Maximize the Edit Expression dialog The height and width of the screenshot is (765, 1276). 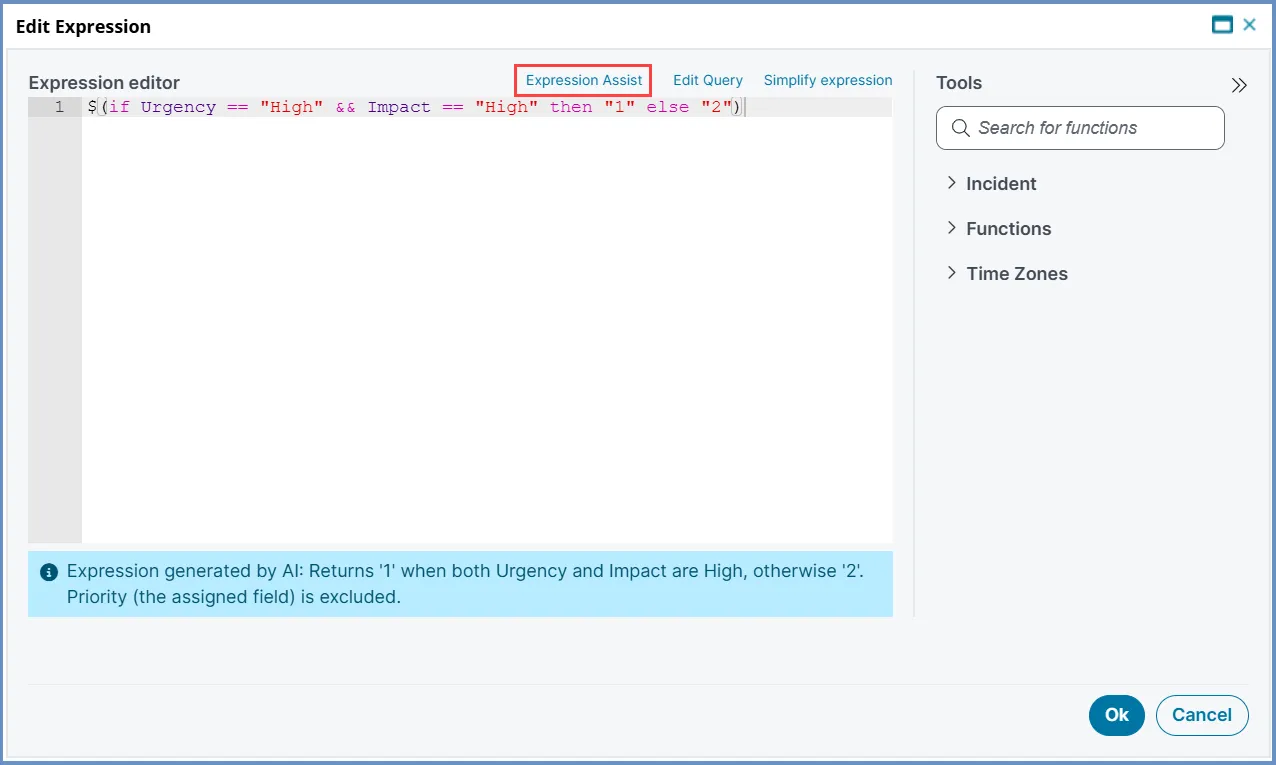click(1222, 26)
